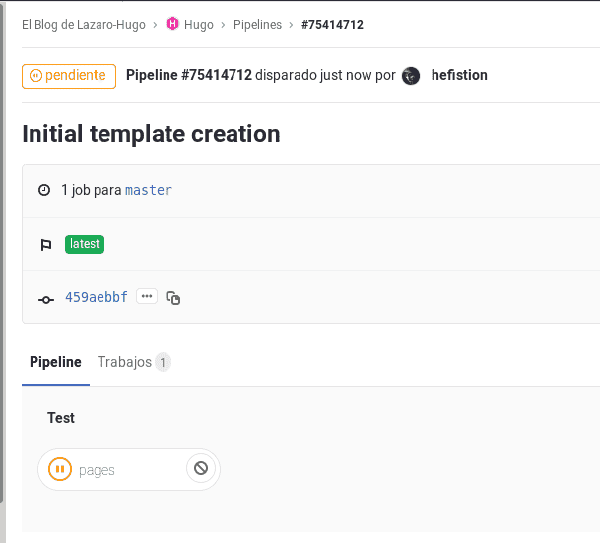Open commit 459aebbf
600x543 pixels.
(x=96, y=297)
